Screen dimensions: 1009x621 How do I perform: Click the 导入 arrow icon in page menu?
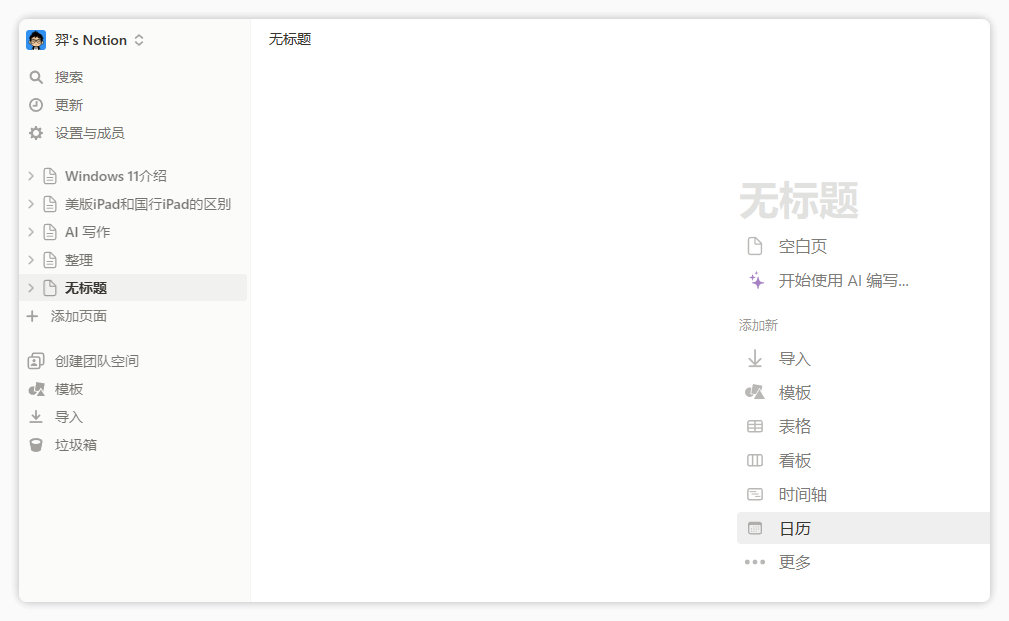755,358
